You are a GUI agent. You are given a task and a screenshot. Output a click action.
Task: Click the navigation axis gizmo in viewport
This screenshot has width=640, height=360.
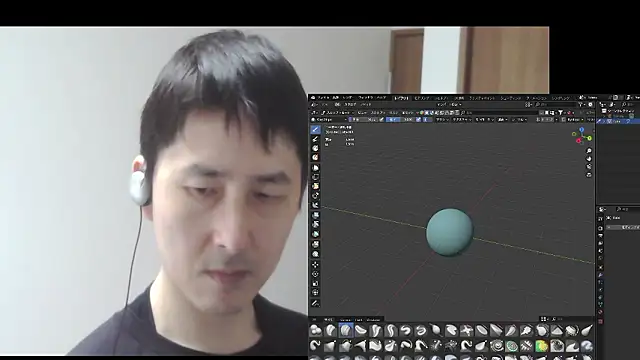582,135
